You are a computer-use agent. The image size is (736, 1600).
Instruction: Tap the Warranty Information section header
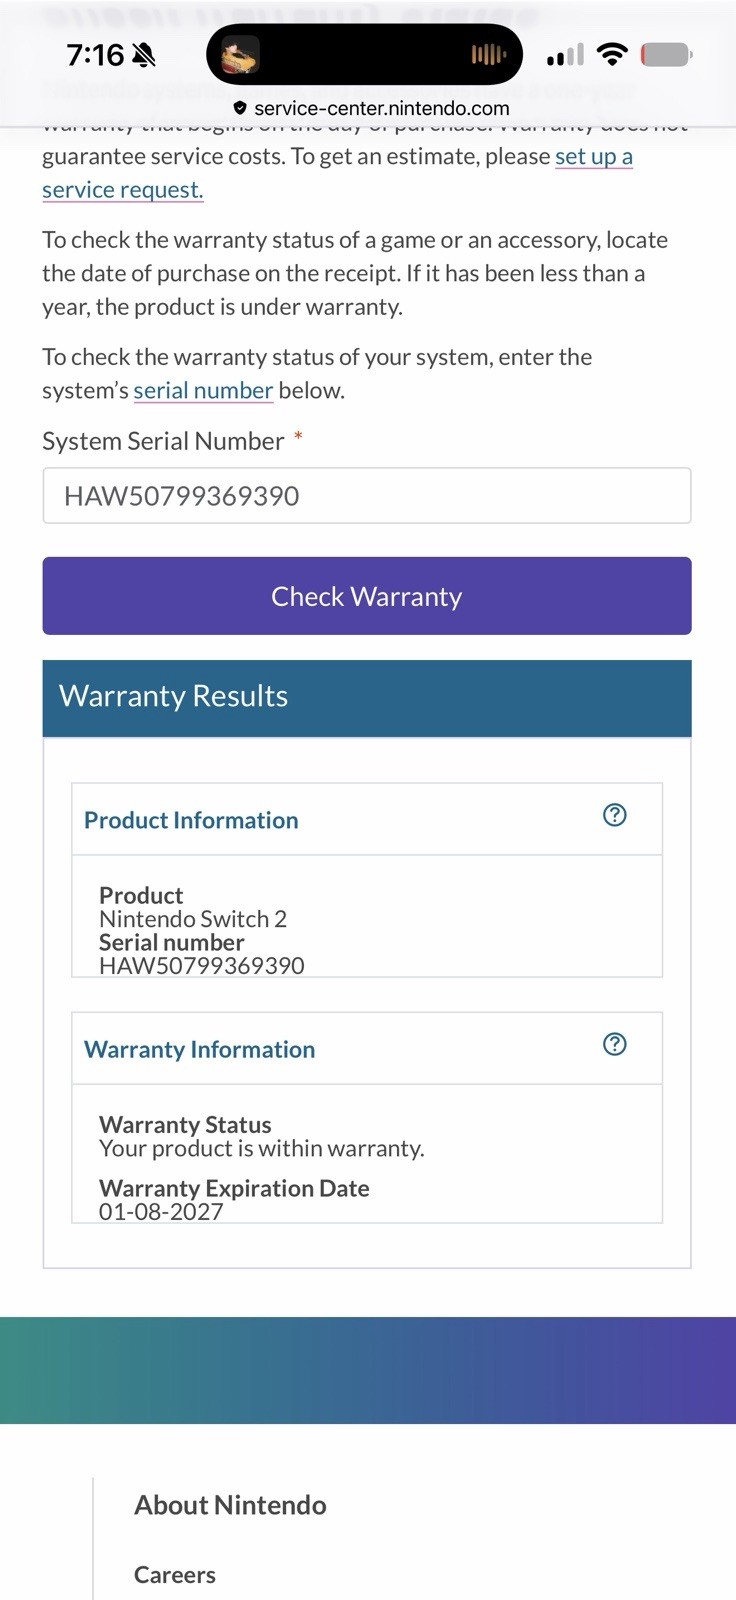click(367, 1048)
